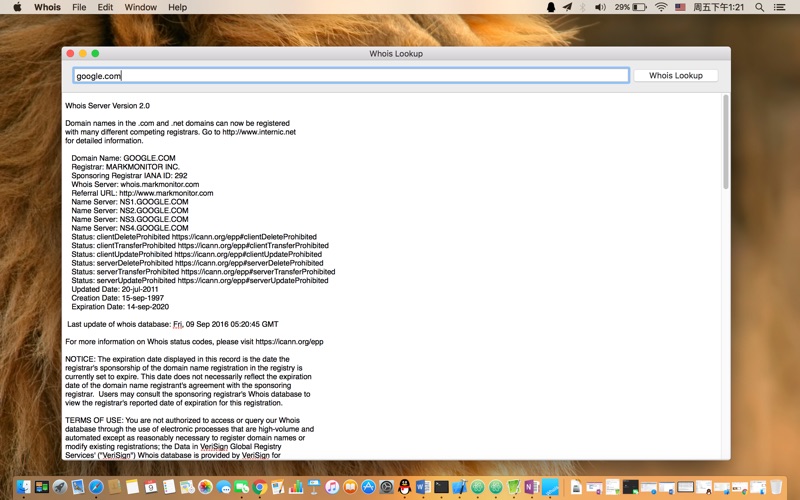Open Keynote from the Dock
800x500 pixels.
(314, 487)
